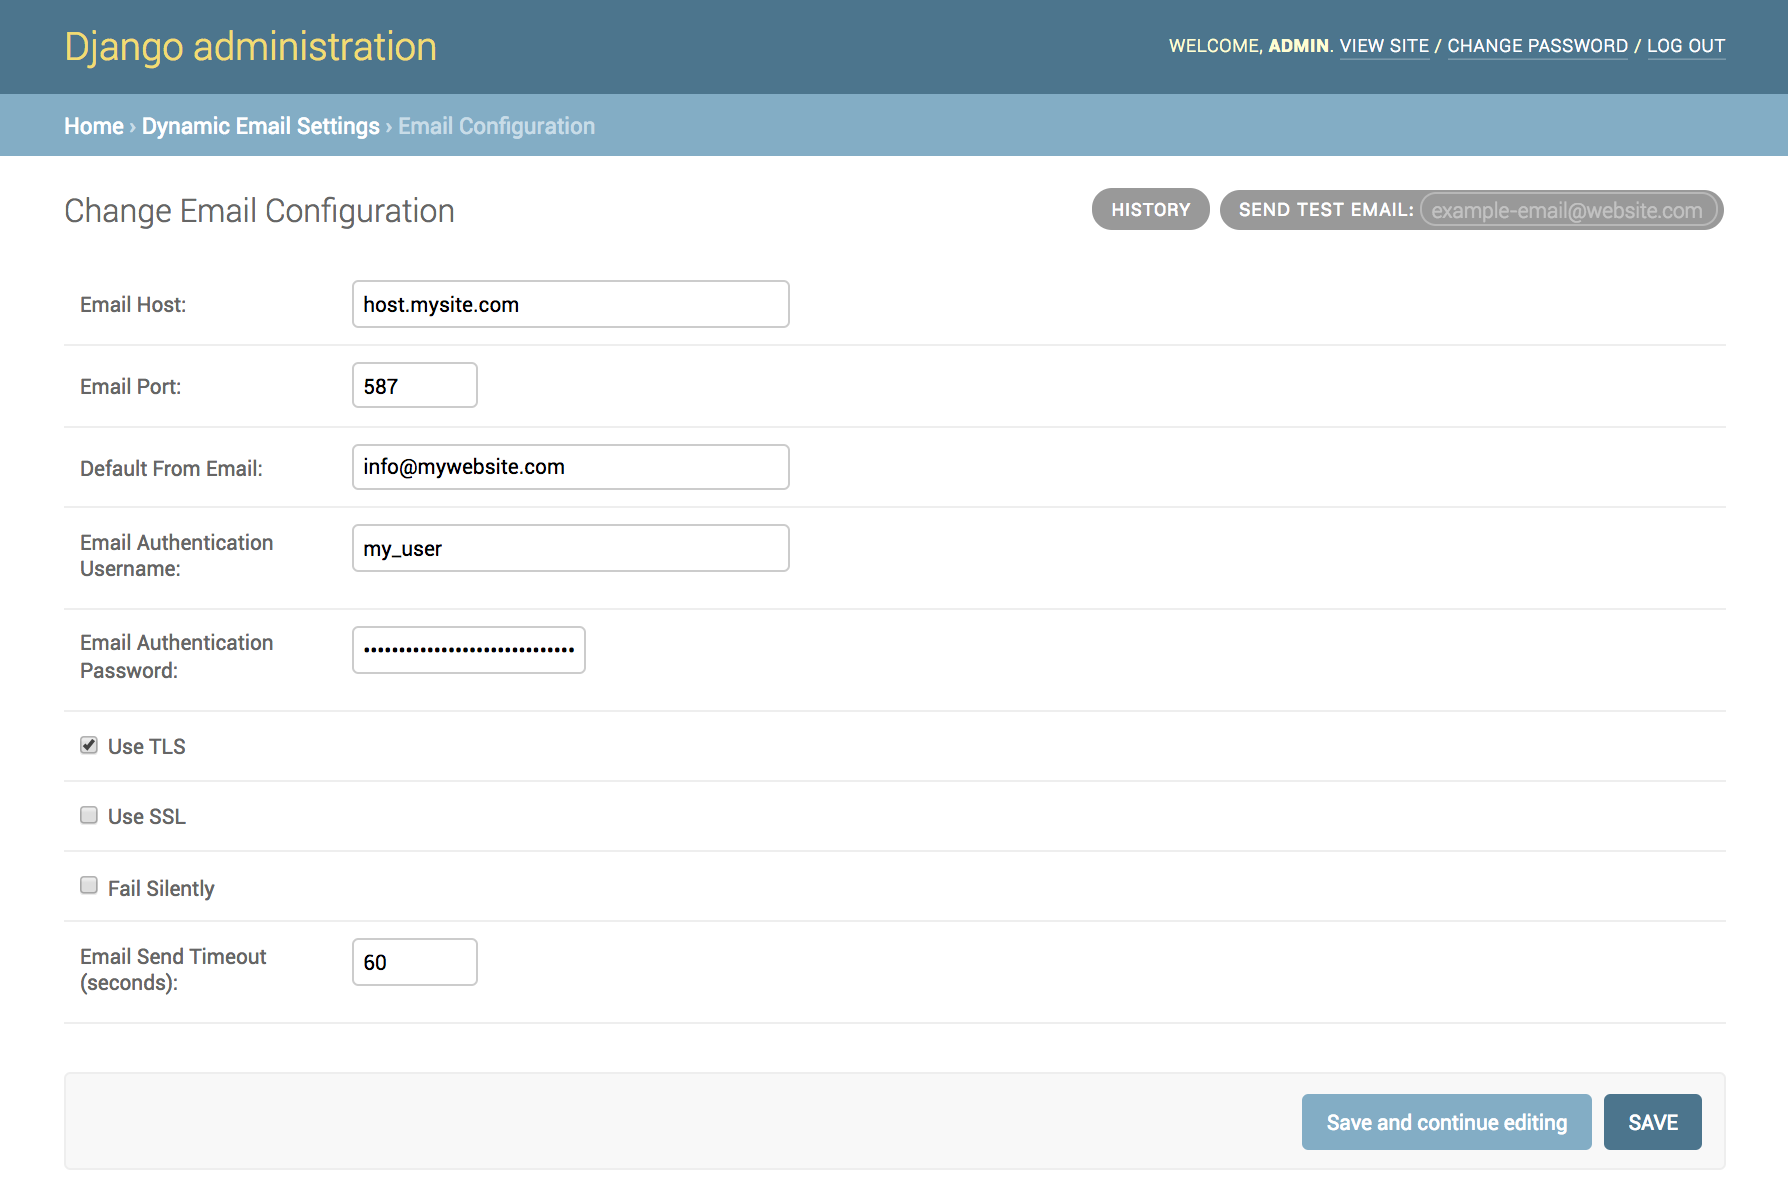This screenshot has width=1788, height=1186.
Task: Uncheck the Use TLS checkbox
Action: pyautogui.click(x=89, y=745)
